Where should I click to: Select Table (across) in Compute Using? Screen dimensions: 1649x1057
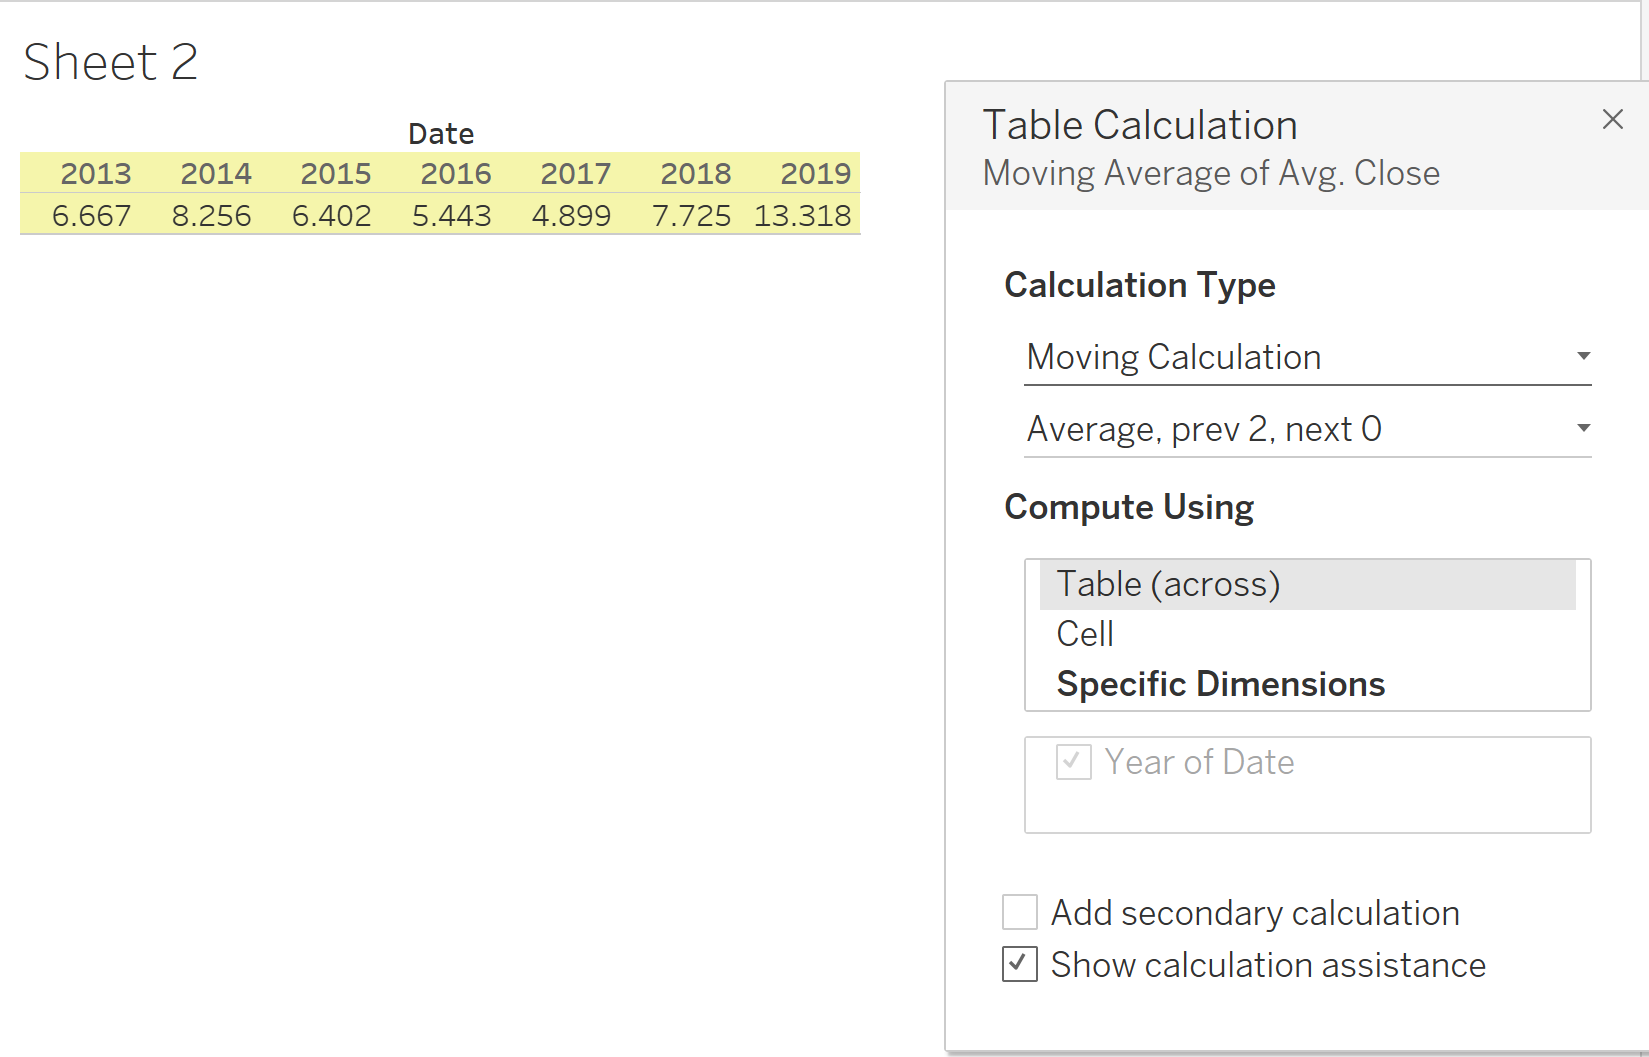coord(1168,584)
